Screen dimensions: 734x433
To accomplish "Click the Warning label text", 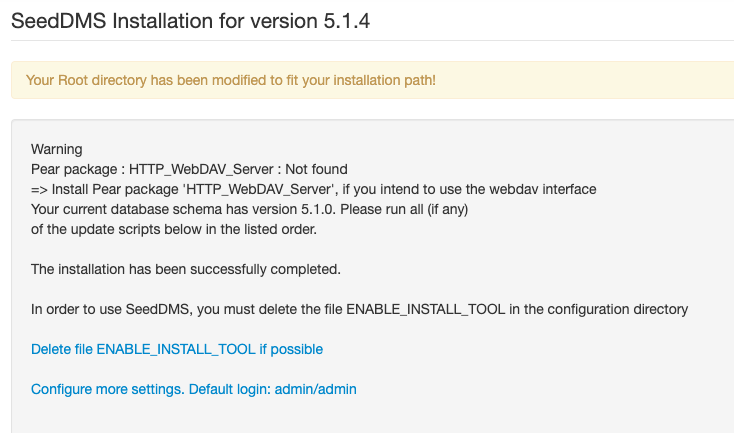I will click(x=56, y=149).
